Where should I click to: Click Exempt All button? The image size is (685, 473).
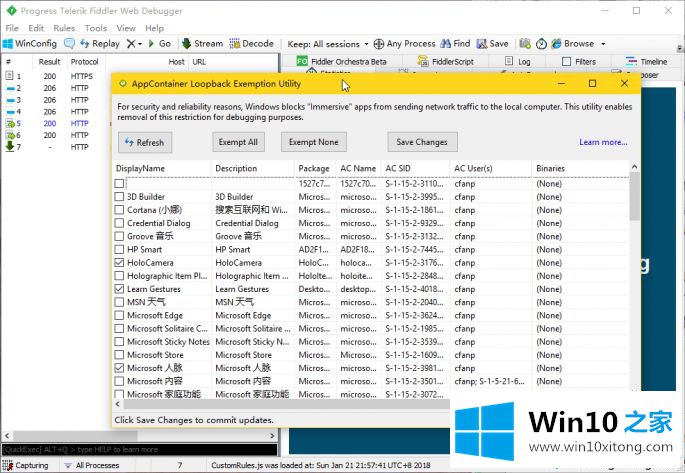[239, 142]
